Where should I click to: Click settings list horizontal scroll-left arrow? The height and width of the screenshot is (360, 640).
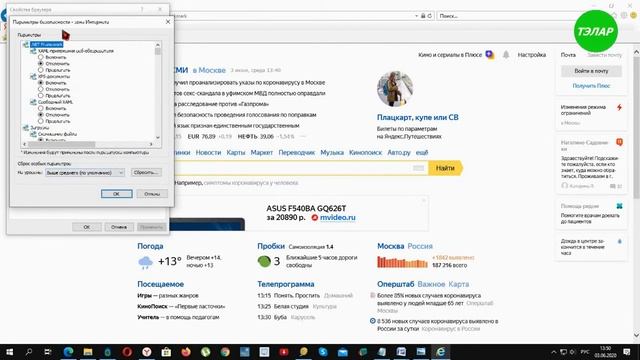(24, 144)
